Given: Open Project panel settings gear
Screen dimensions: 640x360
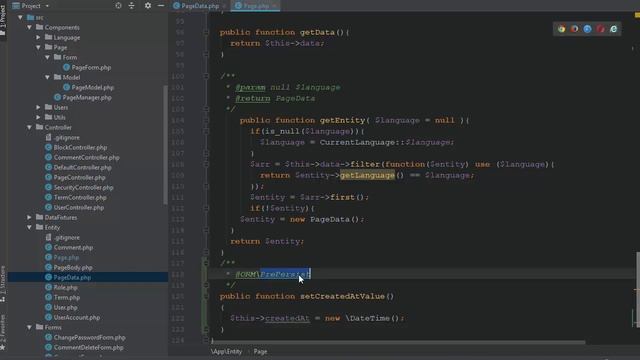Looking at the screenshot, I should 148,6.
